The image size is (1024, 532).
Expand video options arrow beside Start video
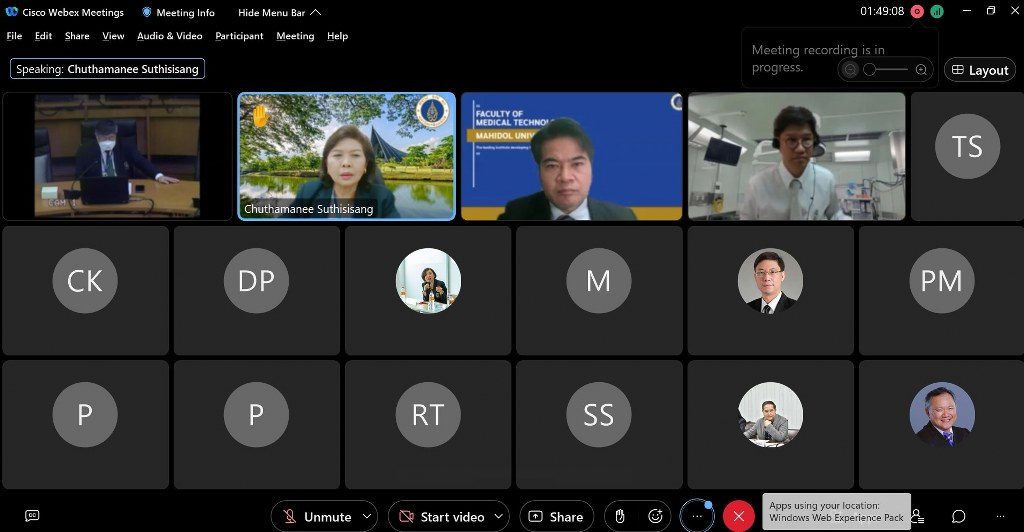[499, 516]
